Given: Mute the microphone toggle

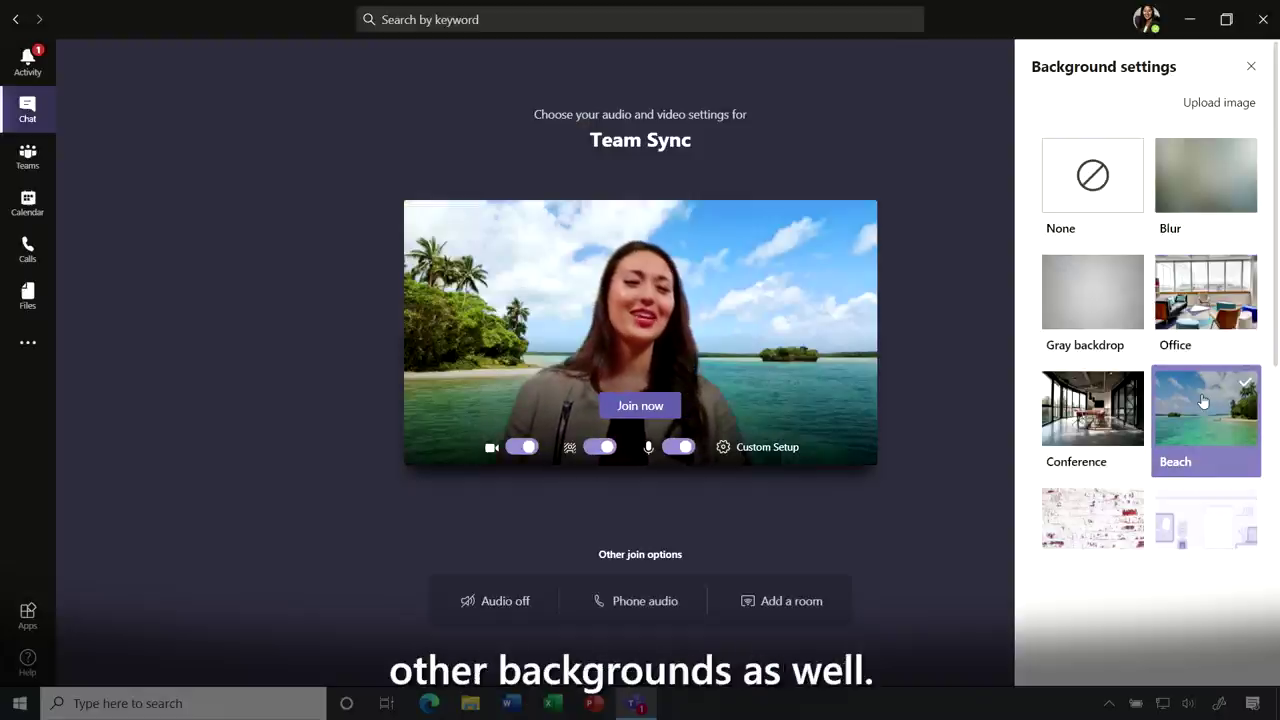Looking at the screenshot, I should pyautogui.click(x=678, y=447).
